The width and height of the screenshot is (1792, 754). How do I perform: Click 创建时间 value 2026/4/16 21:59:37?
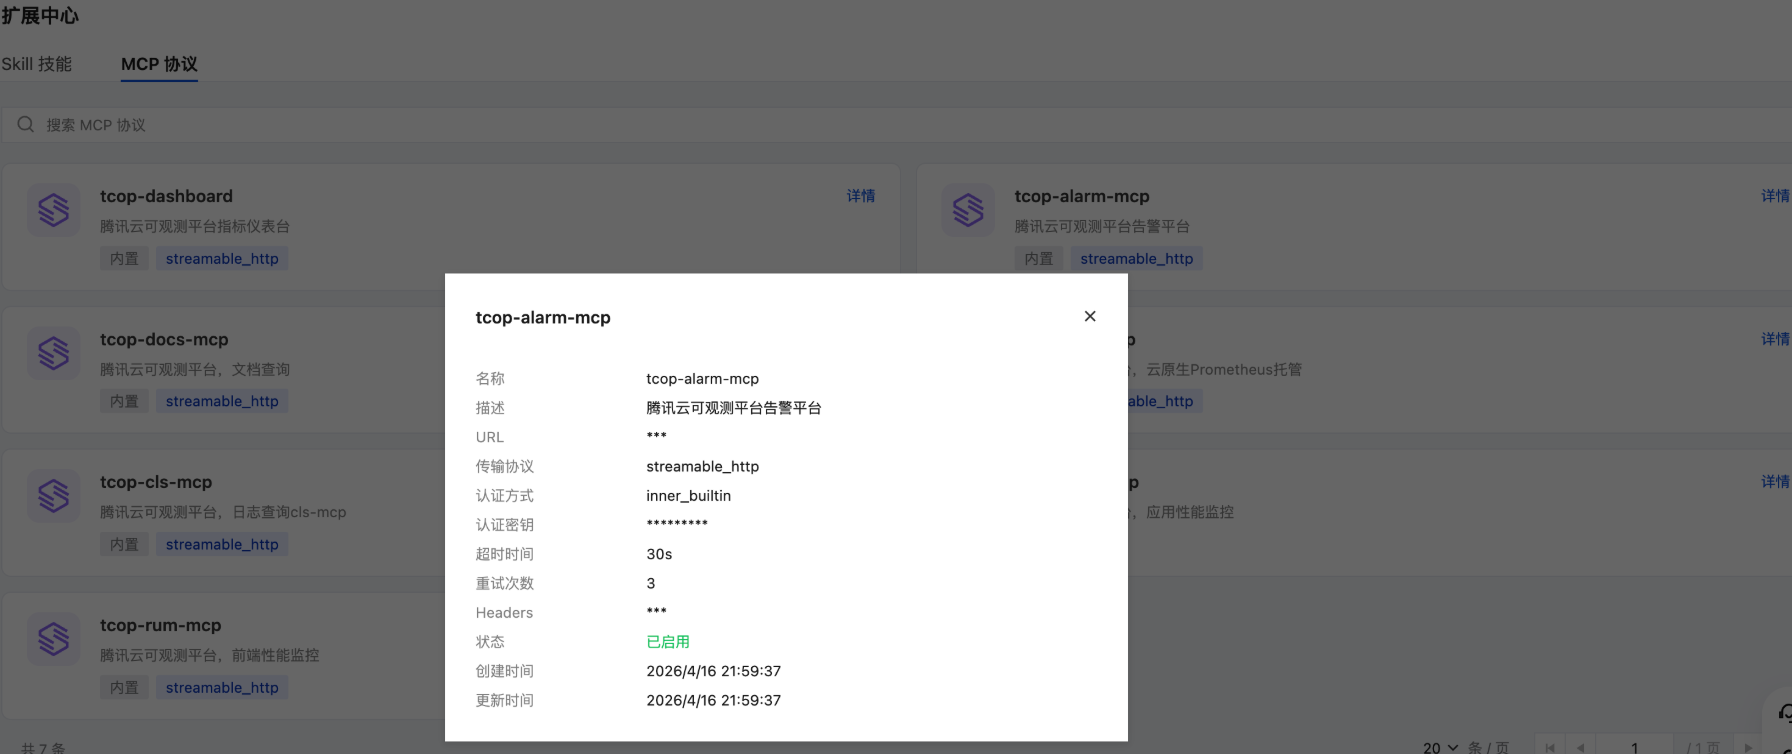713,671
